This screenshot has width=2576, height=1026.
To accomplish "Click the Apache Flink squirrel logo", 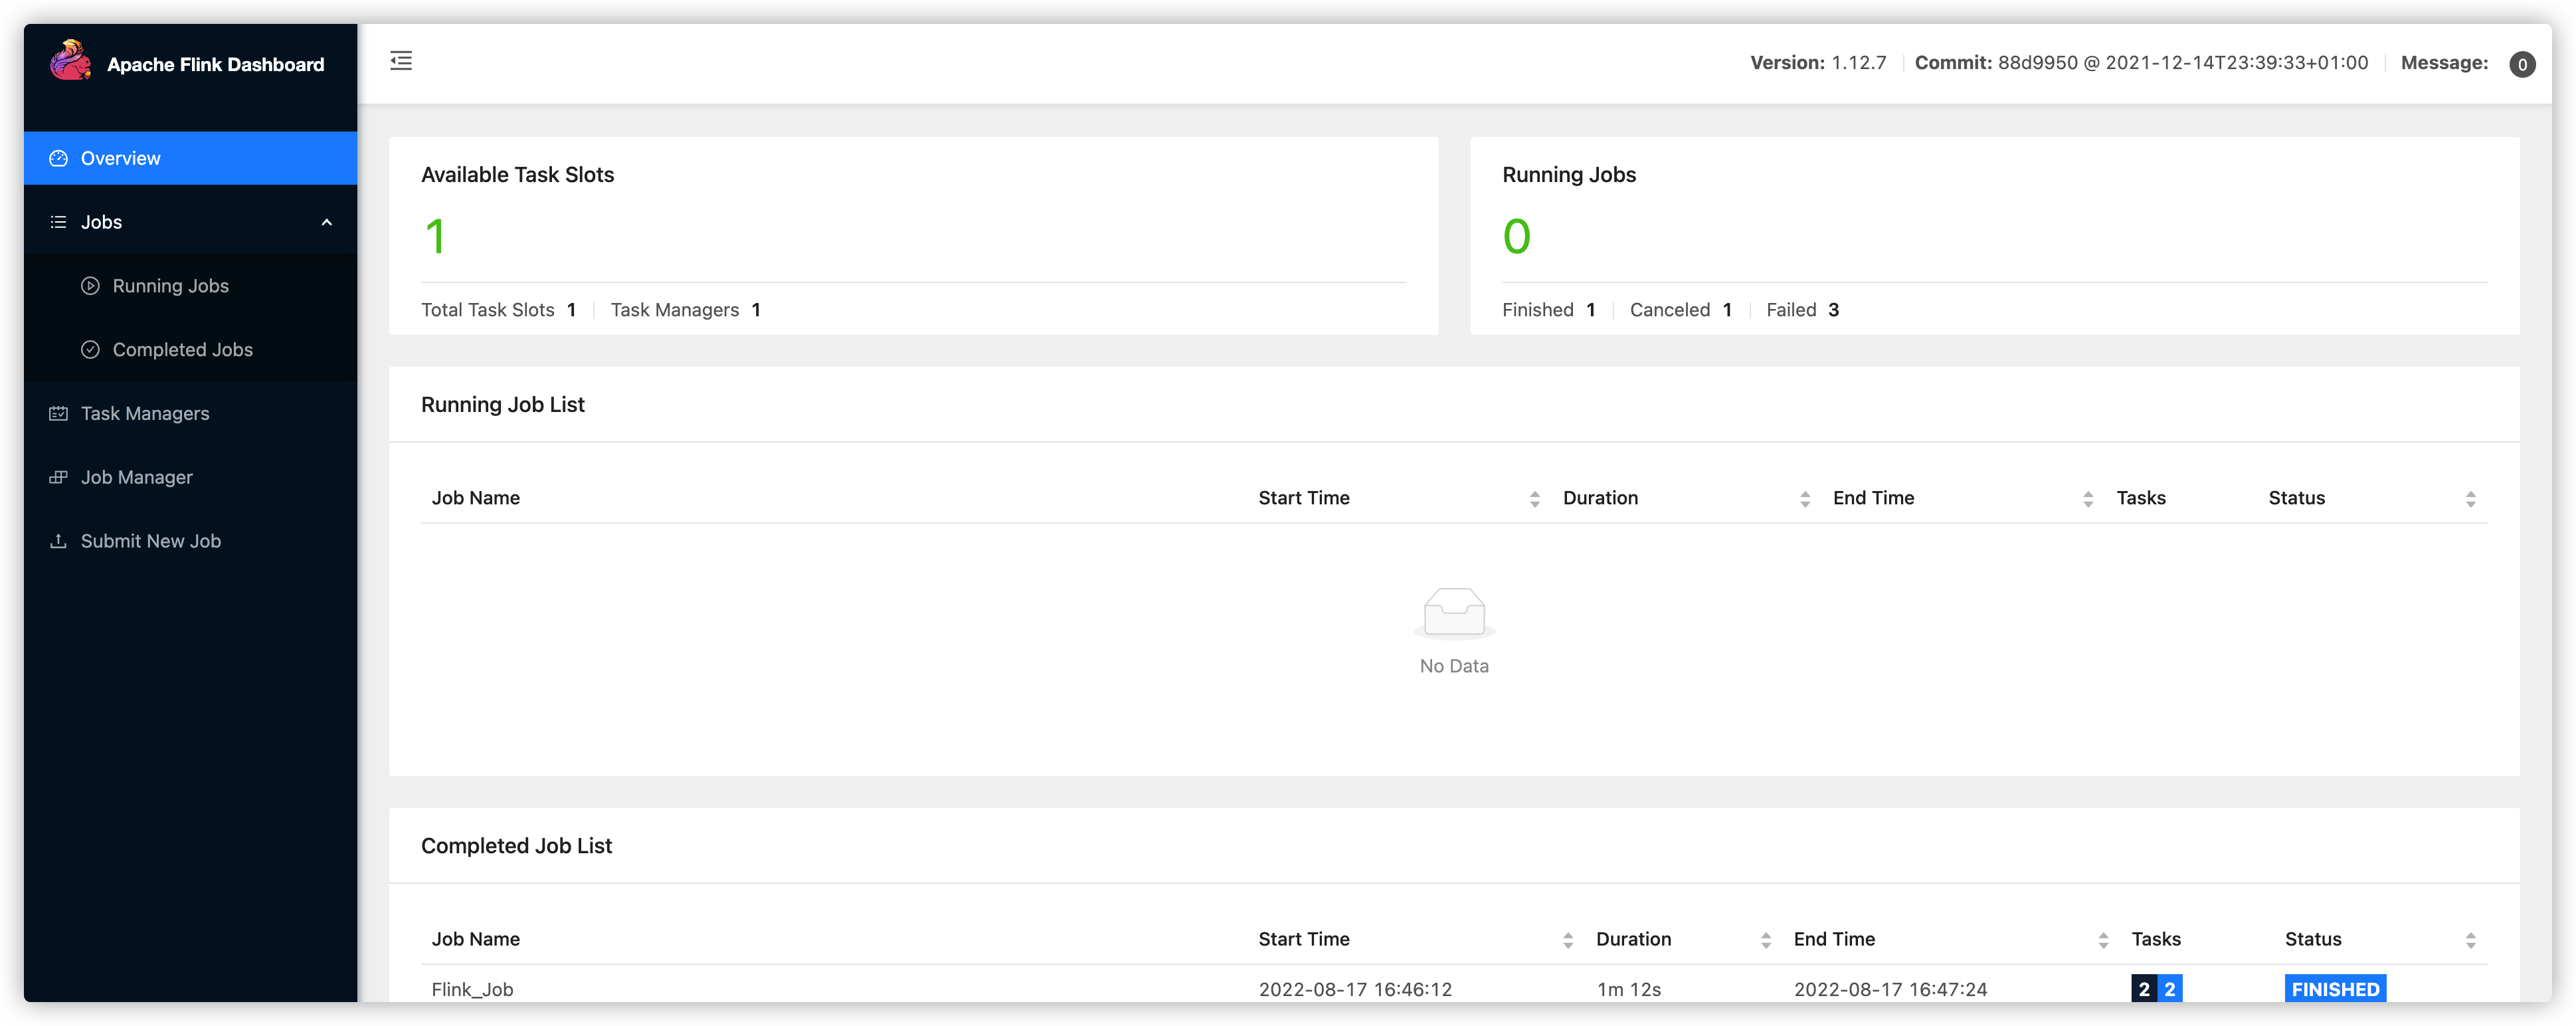I will [x=70, y=62].
